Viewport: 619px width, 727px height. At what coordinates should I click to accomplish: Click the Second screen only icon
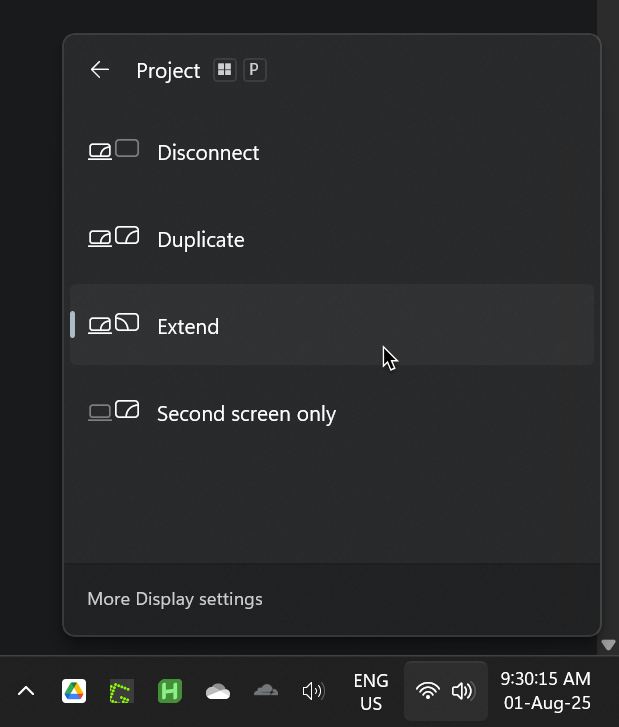coord(114,410)
